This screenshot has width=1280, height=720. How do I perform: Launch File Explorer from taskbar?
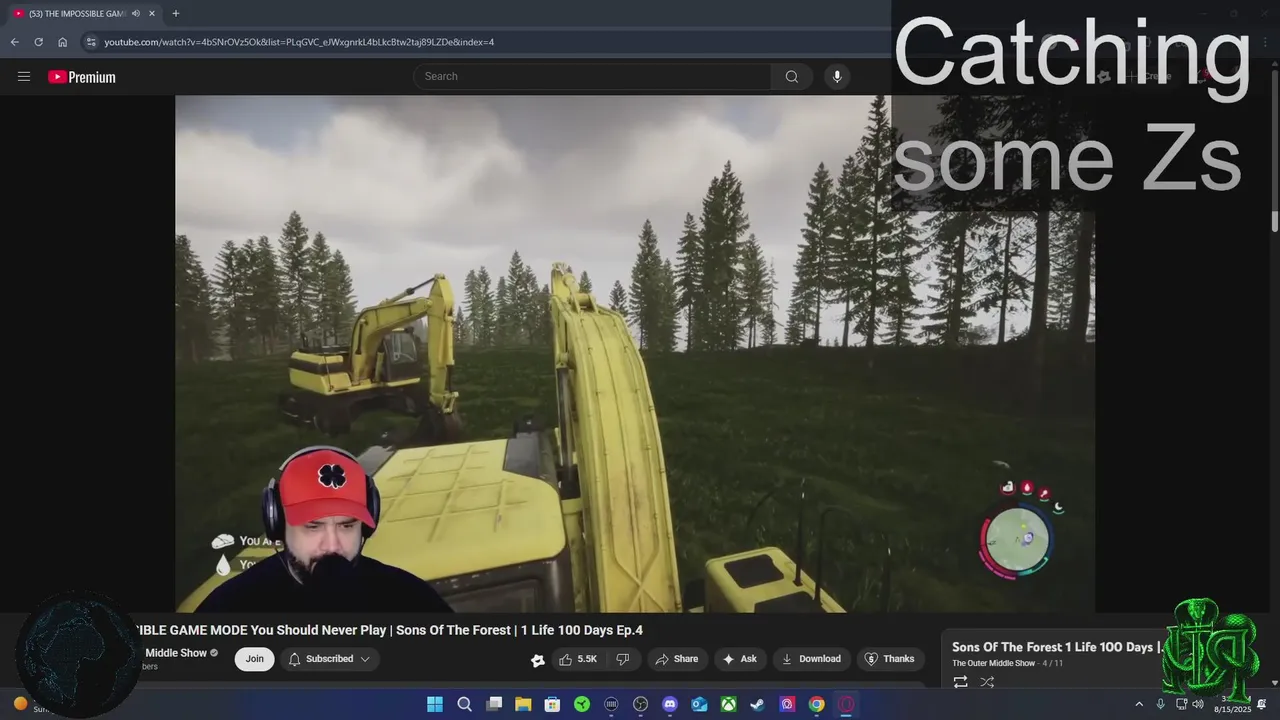[523, 704]
